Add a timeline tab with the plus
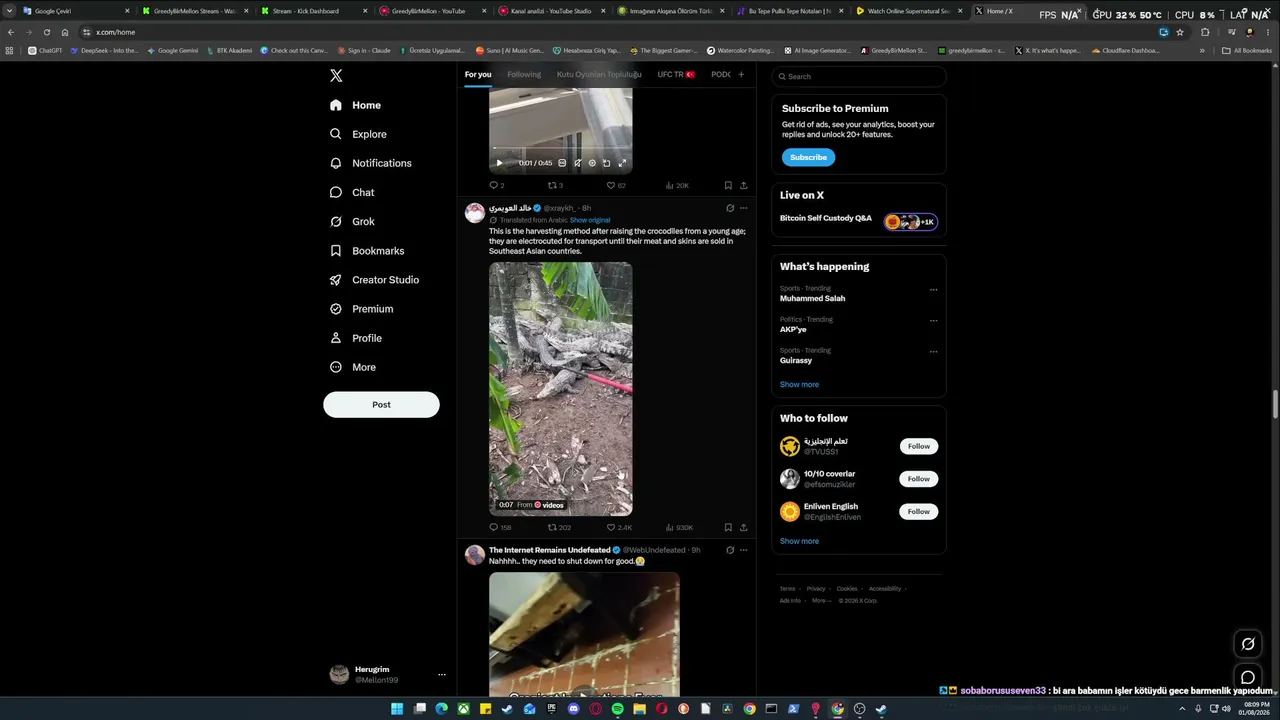 click(x=741, y=75)
